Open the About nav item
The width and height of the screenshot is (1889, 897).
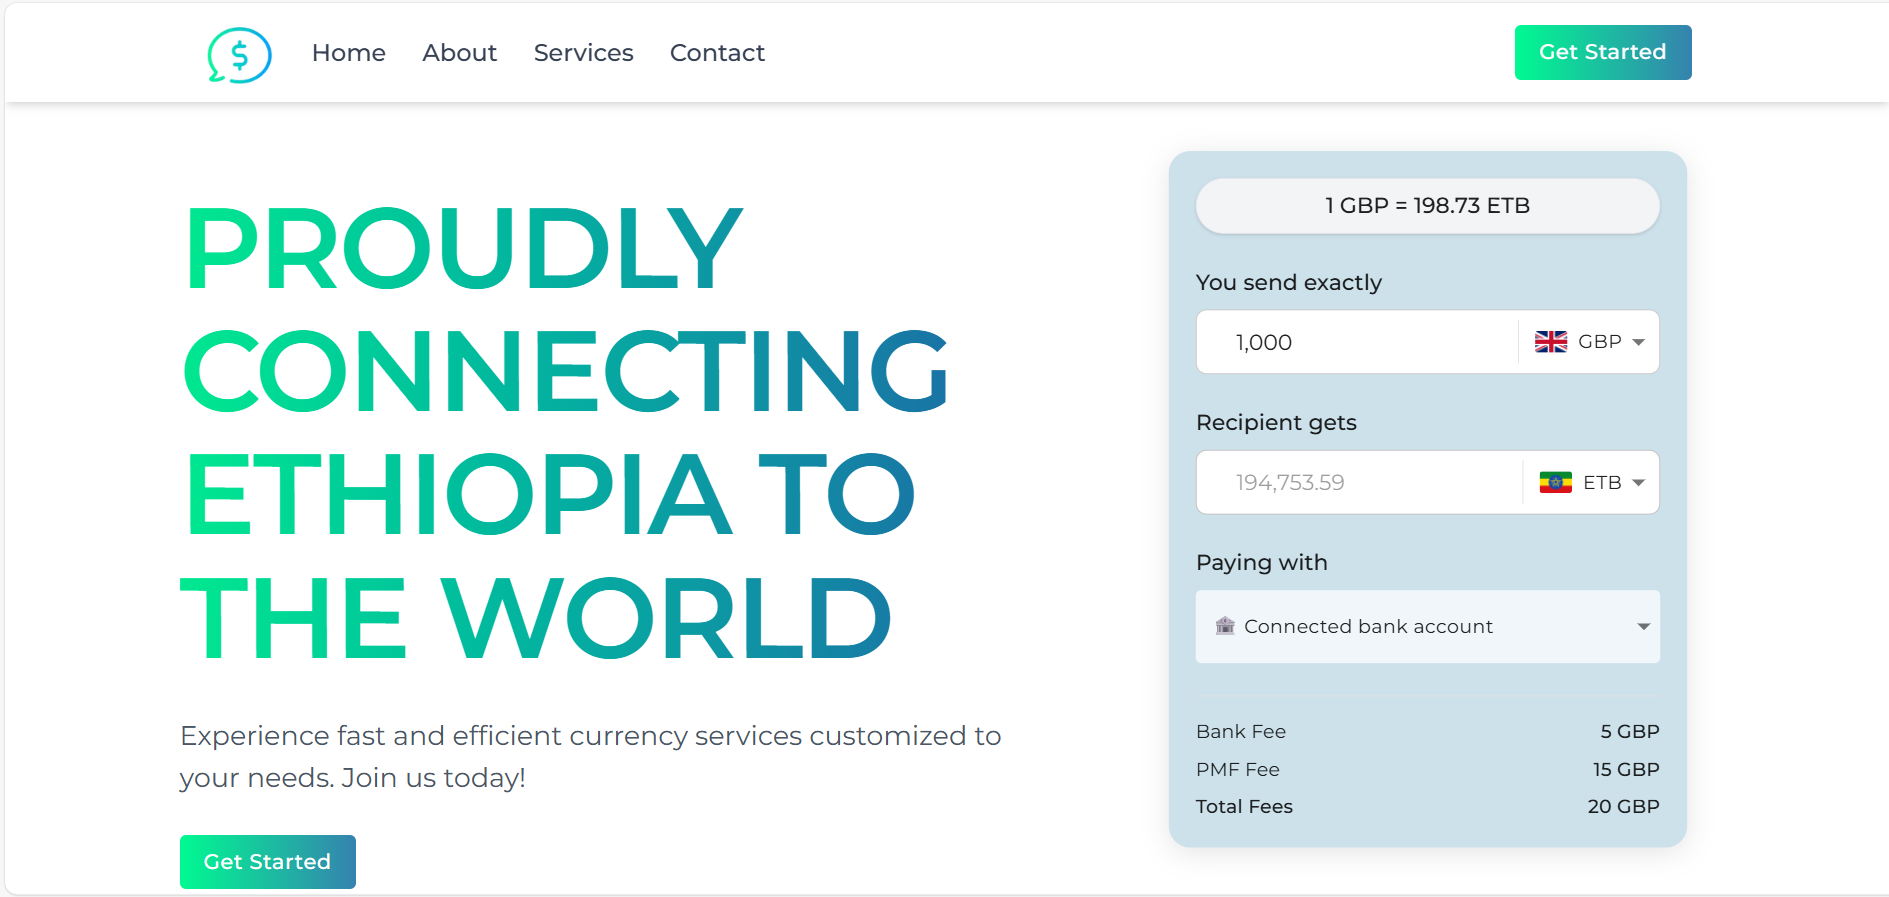pyautogui.click(x=459, y=53)
